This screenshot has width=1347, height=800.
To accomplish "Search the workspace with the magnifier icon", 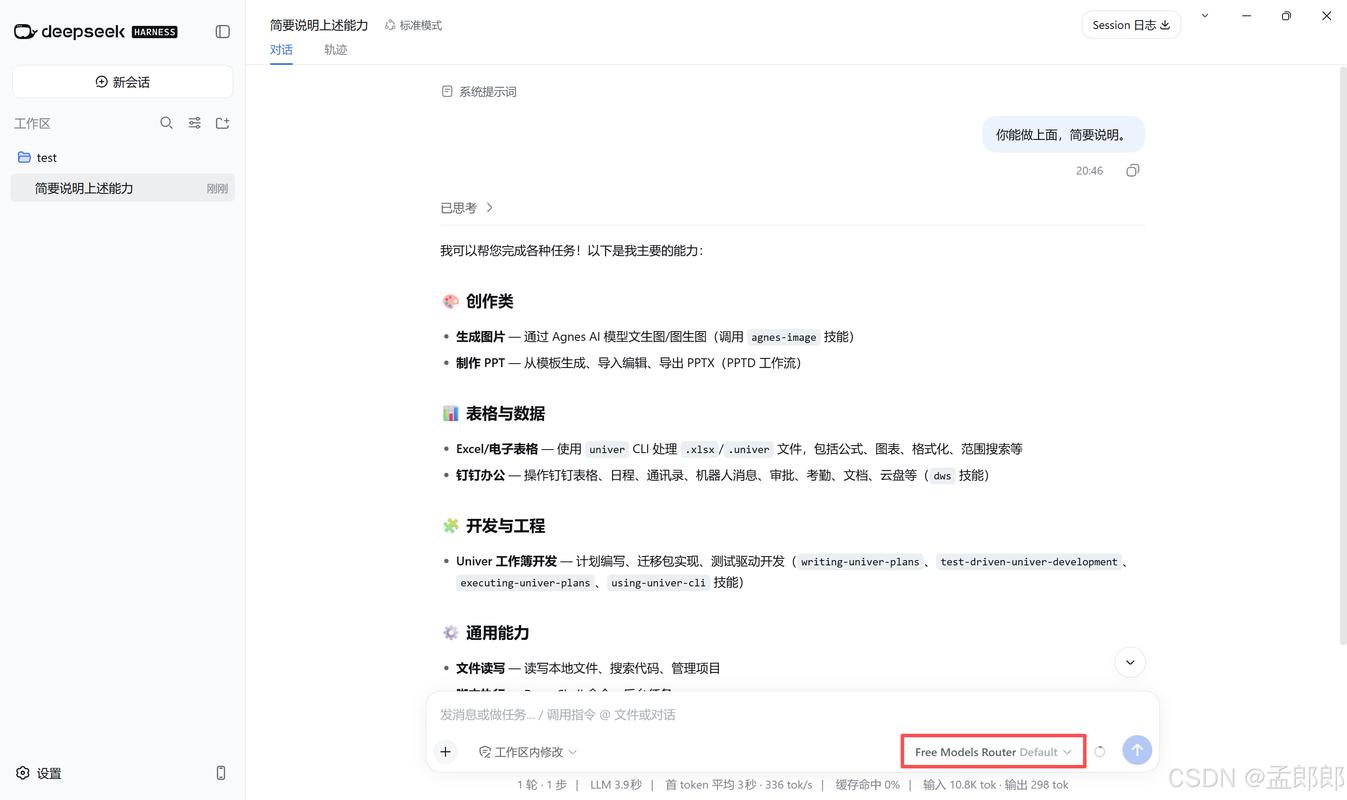I will (x=167, y=123).
